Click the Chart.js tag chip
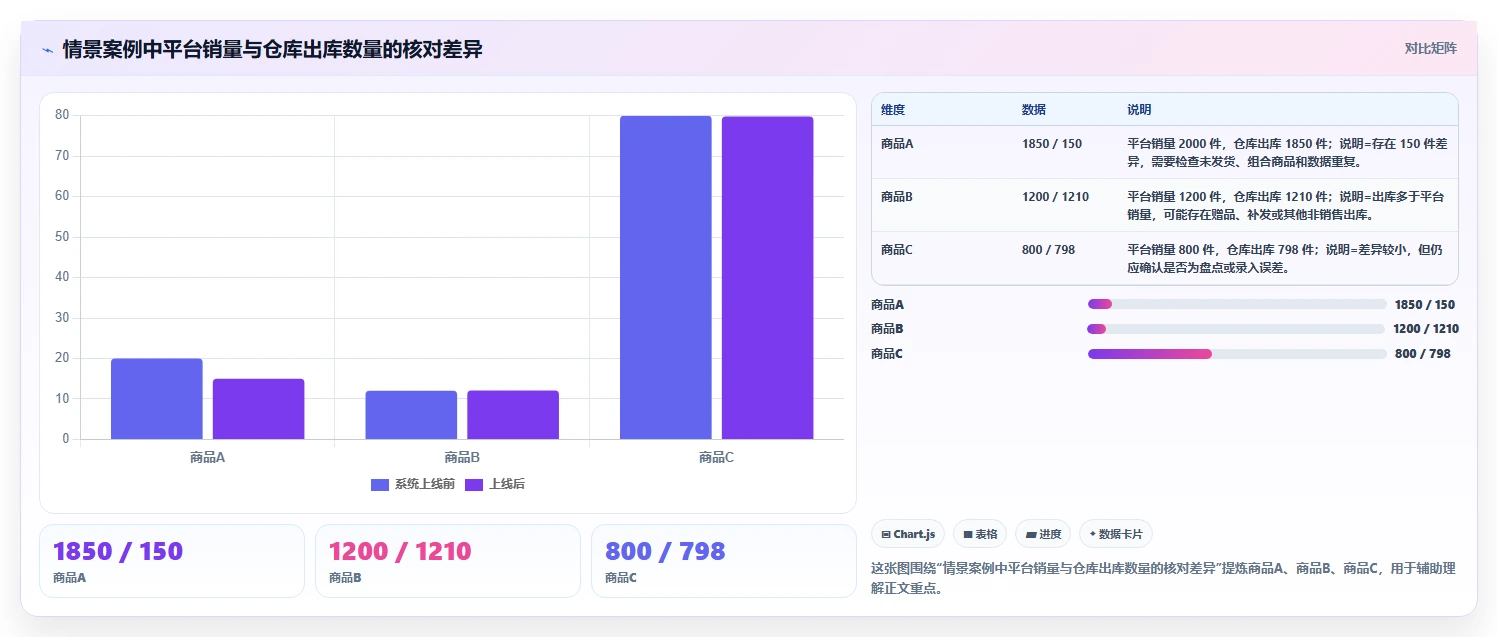The image size is (1498, 637). 908,534
